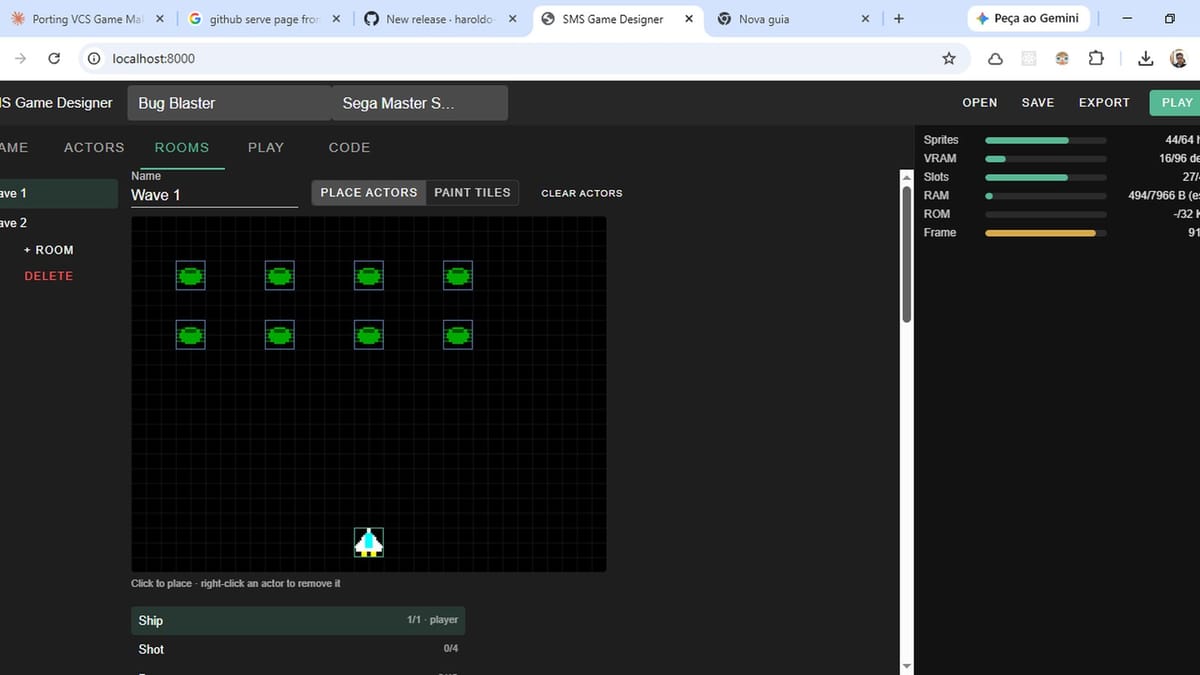Screen dimensions: 1200x675
Task: Edit the room Name field Wave 1
Action: point(214,195)
